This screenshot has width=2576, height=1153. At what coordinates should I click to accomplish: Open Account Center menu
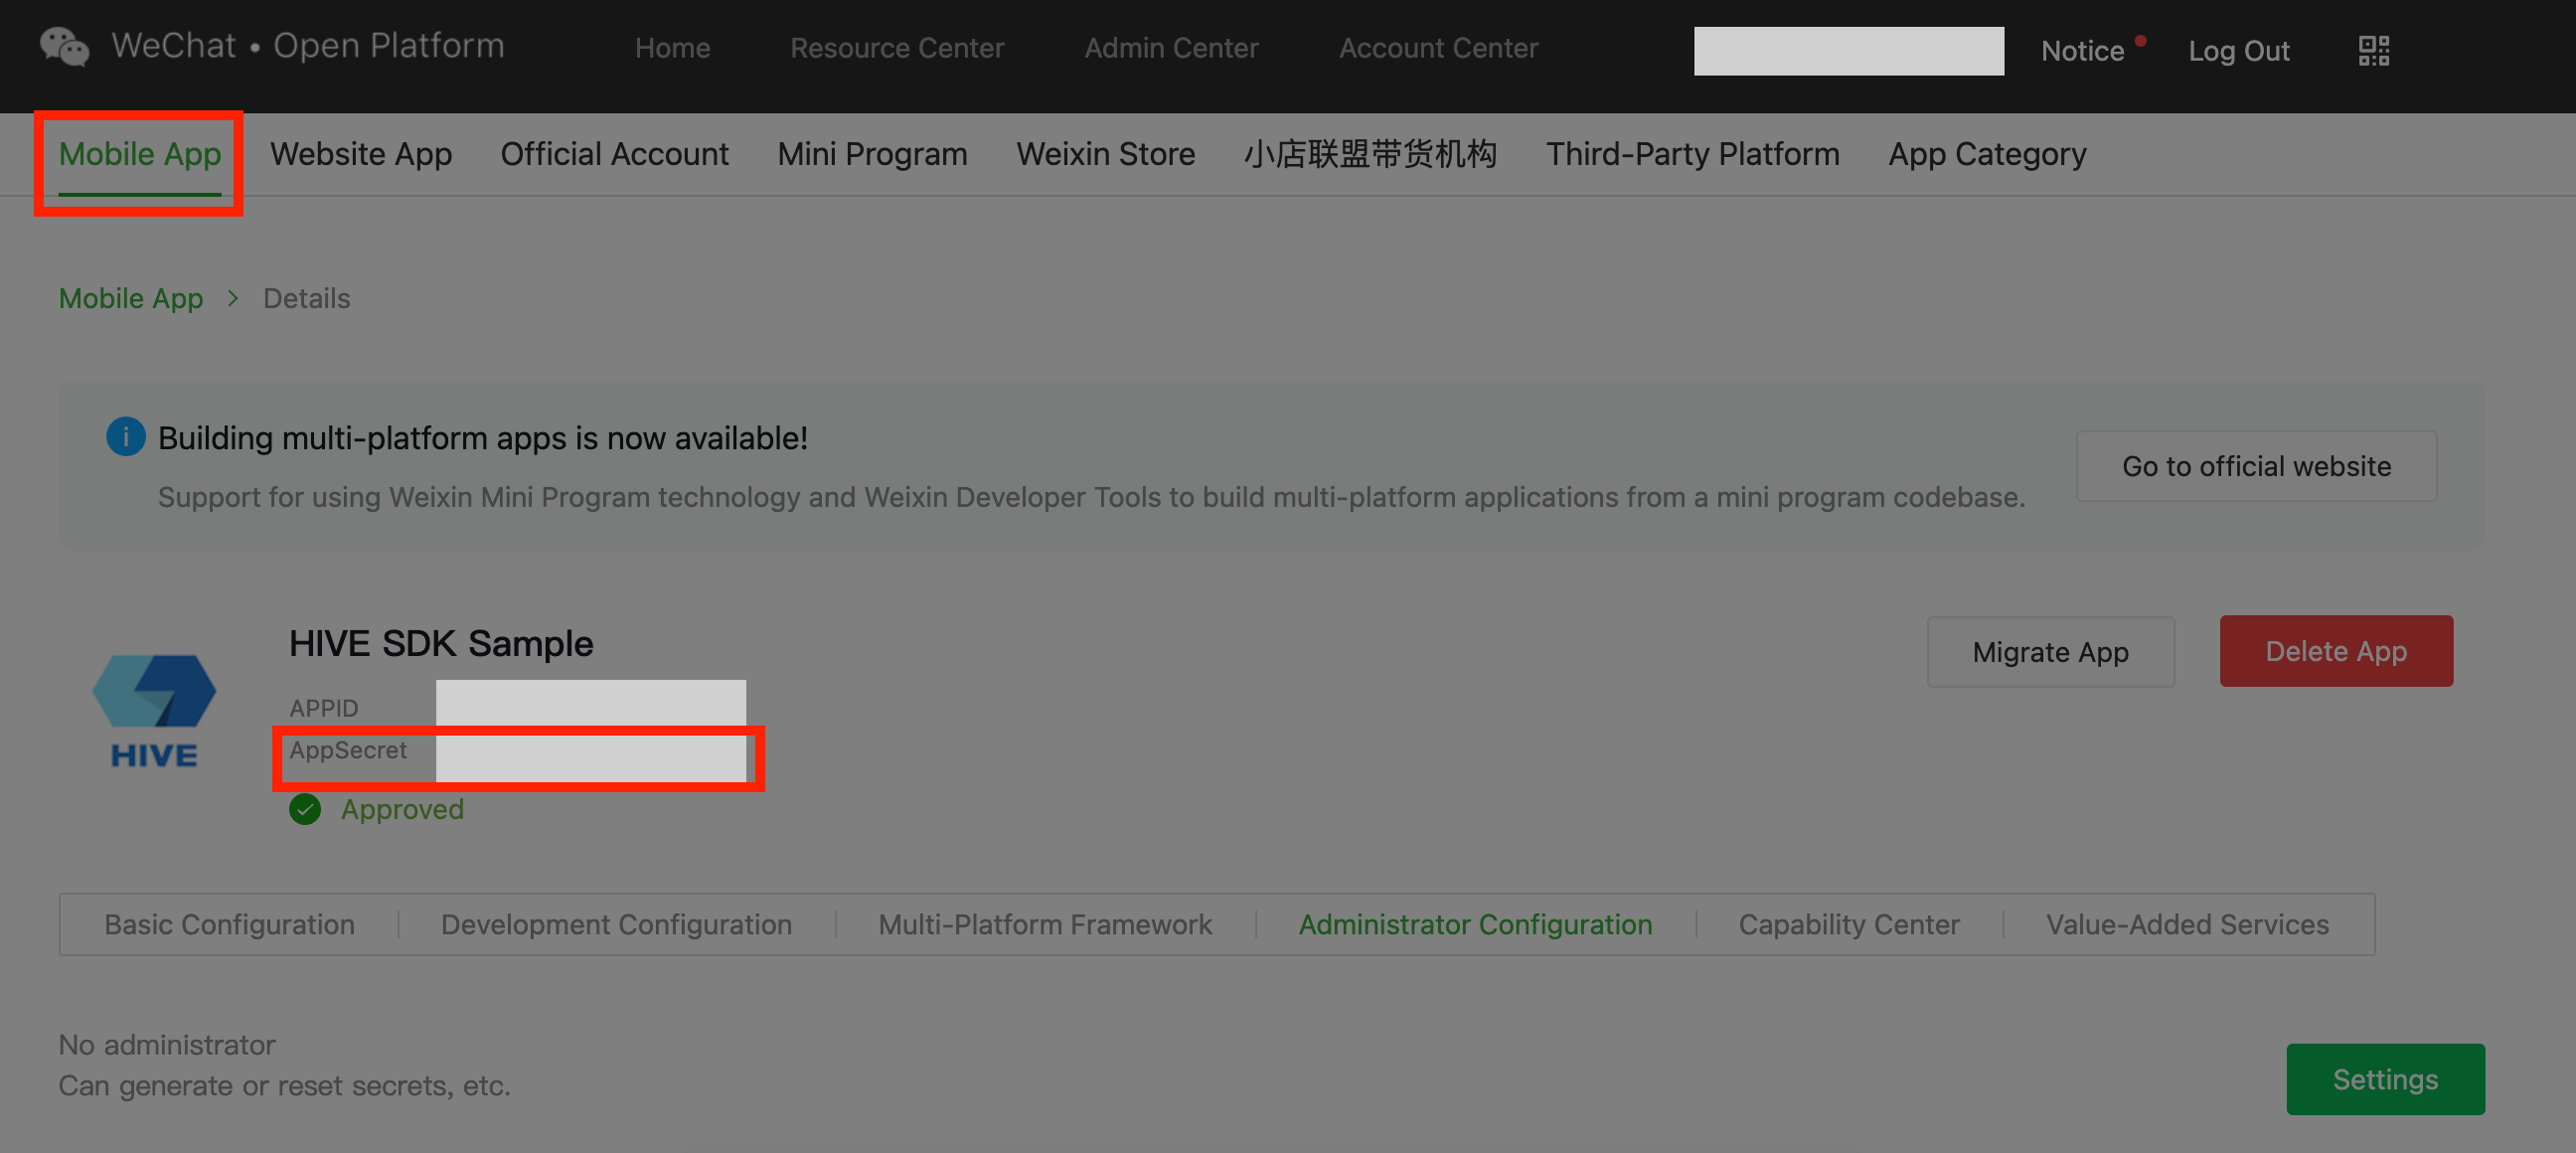pos(1438,48)
